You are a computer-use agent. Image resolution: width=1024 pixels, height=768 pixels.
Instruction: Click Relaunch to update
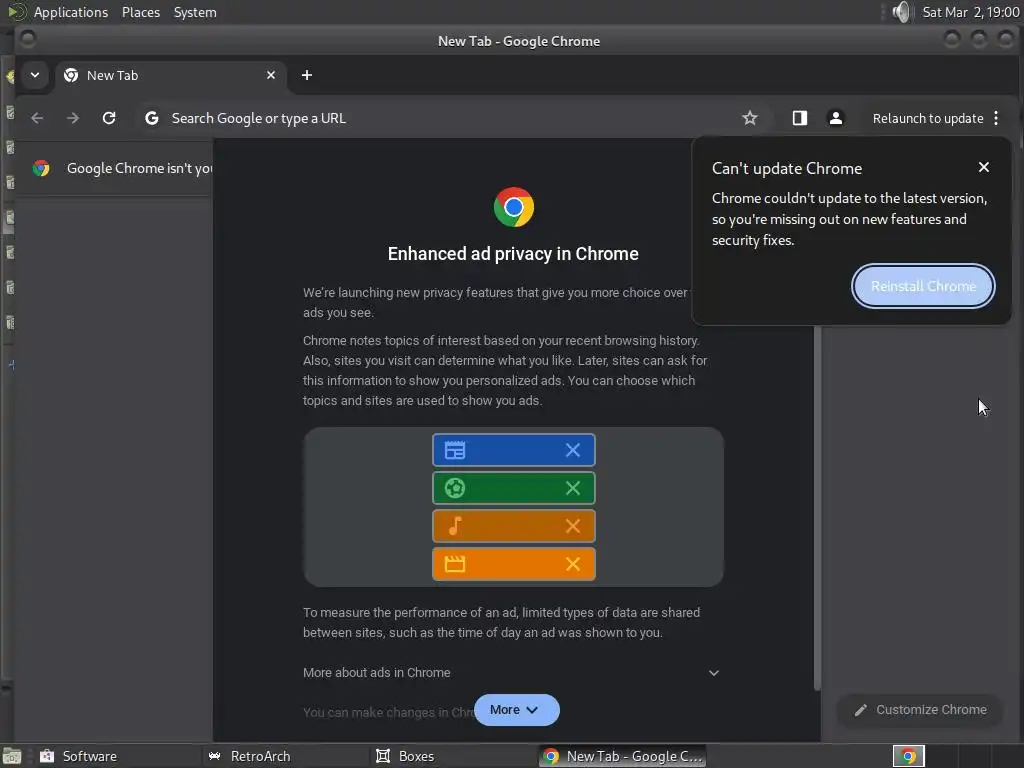click(x=927, y=118)
